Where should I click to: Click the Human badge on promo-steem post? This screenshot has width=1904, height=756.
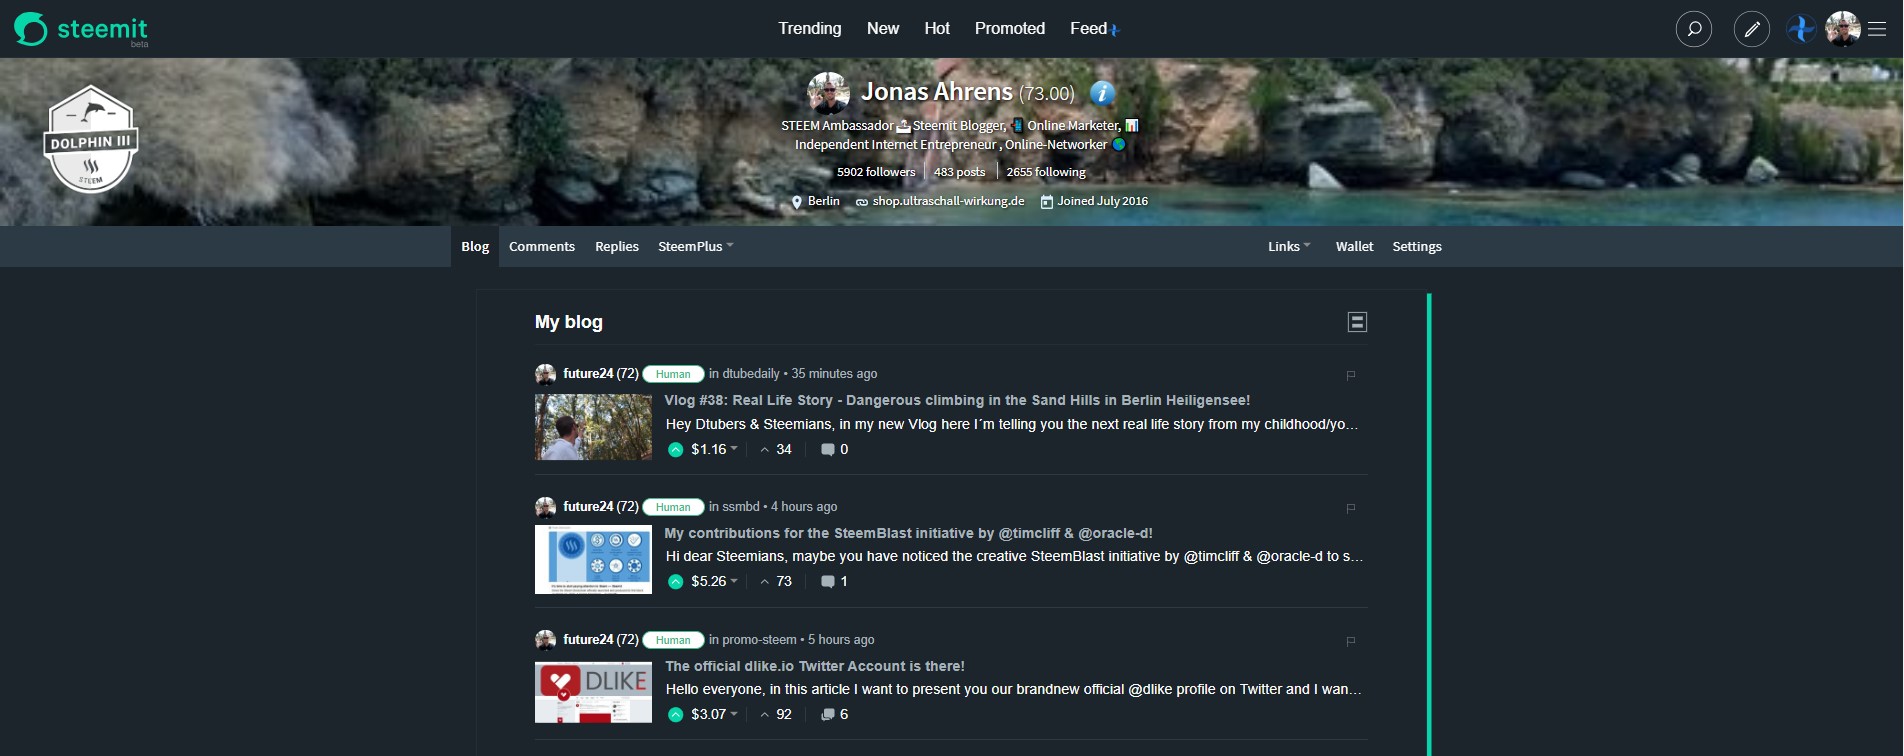click(x=673, y=640)
